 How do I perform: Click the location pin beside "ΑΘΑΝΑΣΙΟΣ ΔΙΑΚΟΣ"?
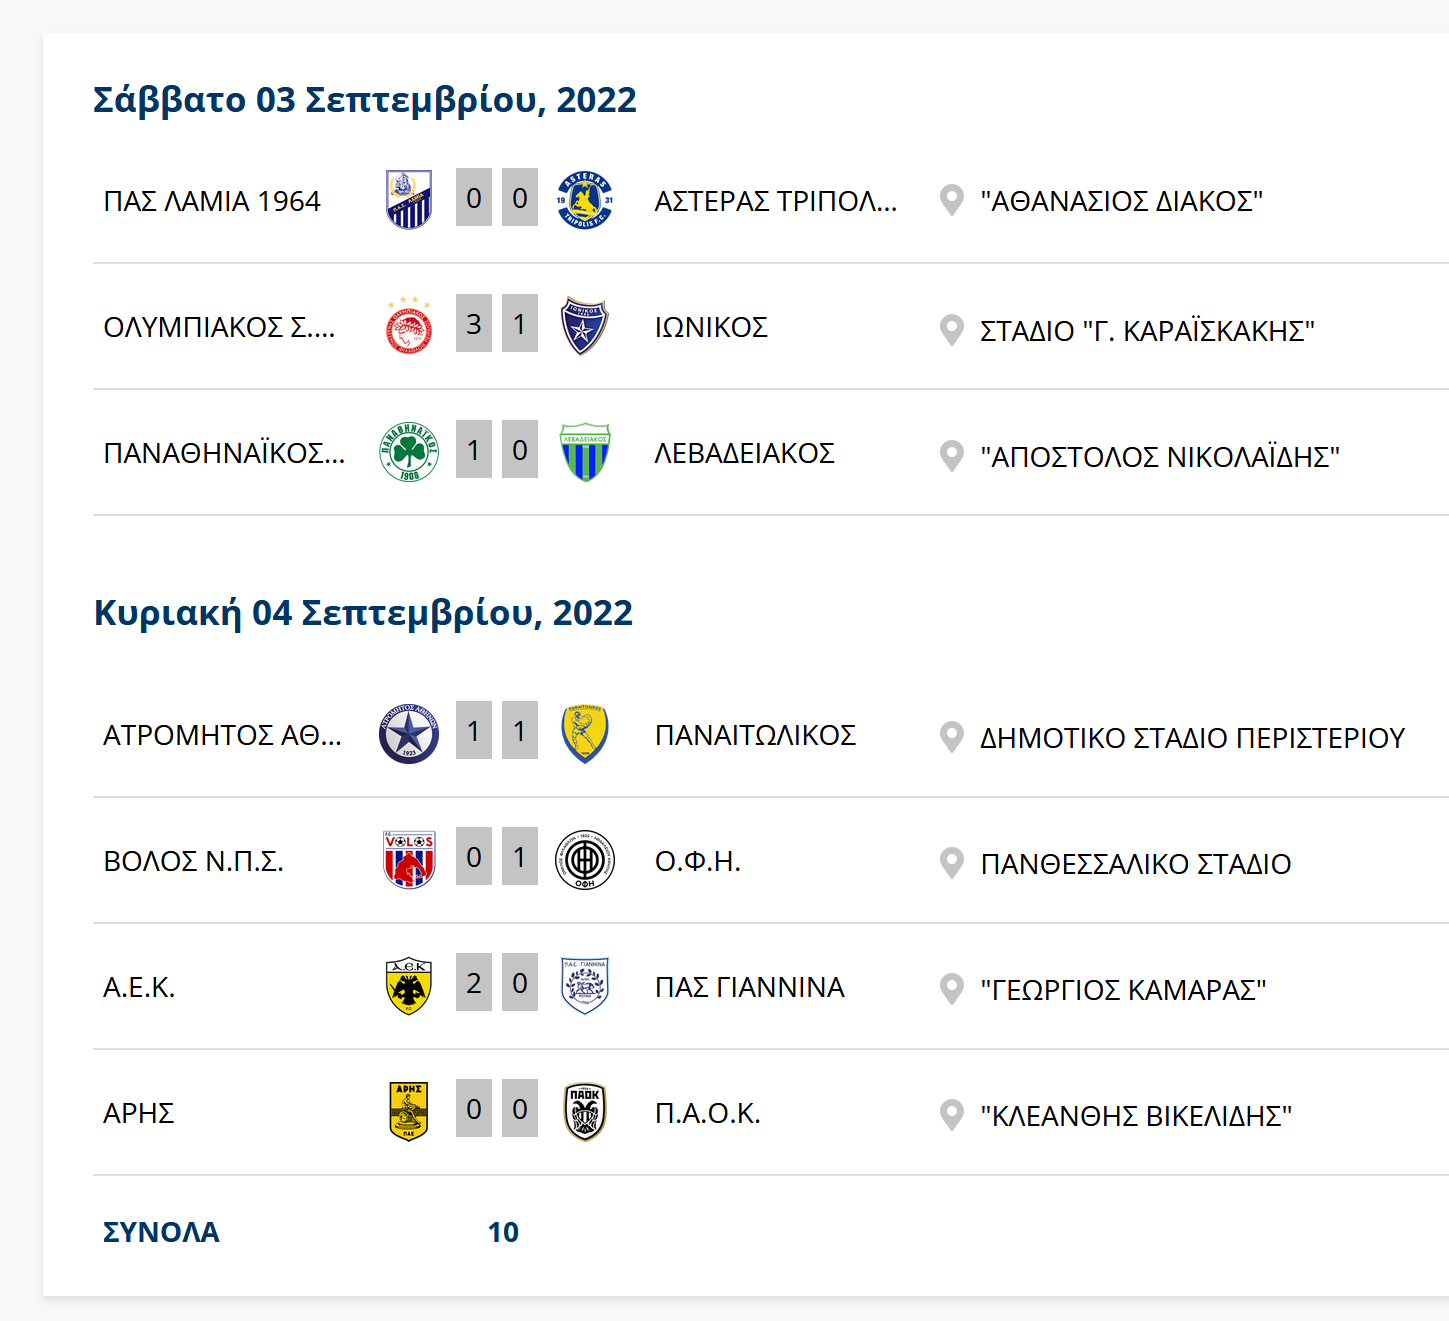[952, 200]
